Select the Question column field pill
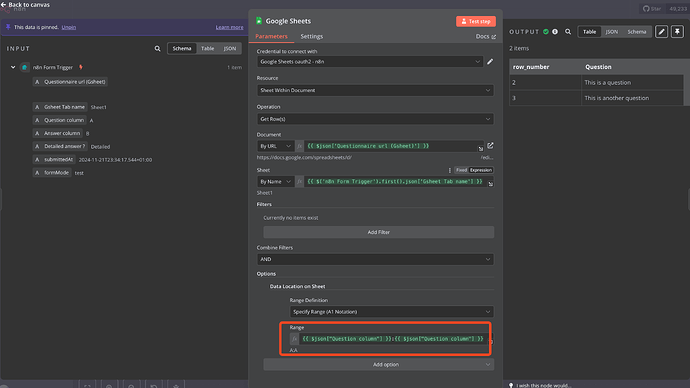The image size is (690, 388). pyautogui.click(x=59, y=120)
